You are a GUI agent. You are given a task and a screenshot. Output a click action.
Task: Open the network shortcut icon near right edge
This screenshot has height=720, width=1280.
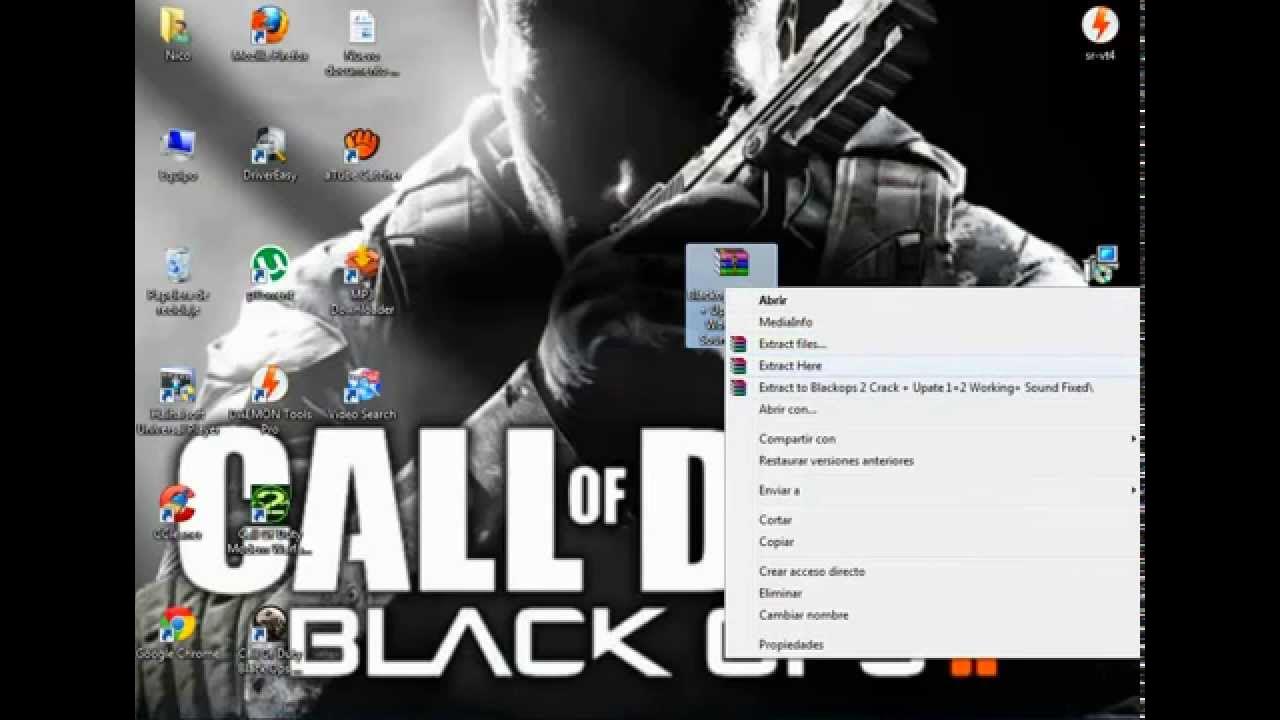[1102, 266]
